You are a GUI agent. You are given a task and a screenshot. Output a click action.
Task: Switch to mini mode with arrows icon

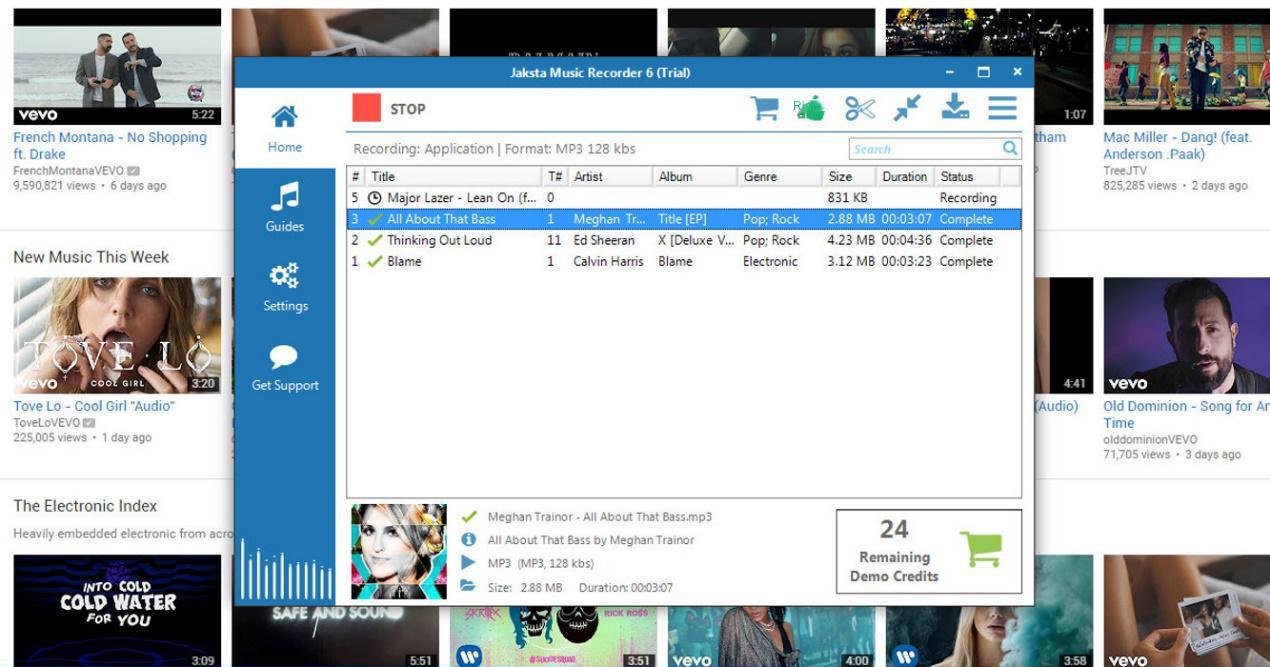[907, 108]
